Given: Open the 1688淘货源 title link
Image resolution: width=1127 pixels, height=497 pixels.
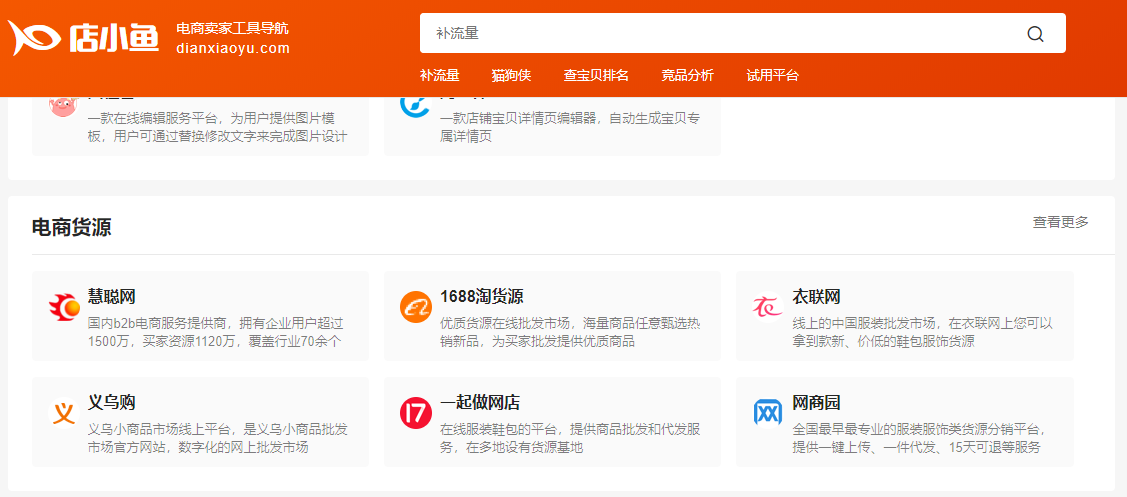Looking at the screenshot, I should point(482,296).
